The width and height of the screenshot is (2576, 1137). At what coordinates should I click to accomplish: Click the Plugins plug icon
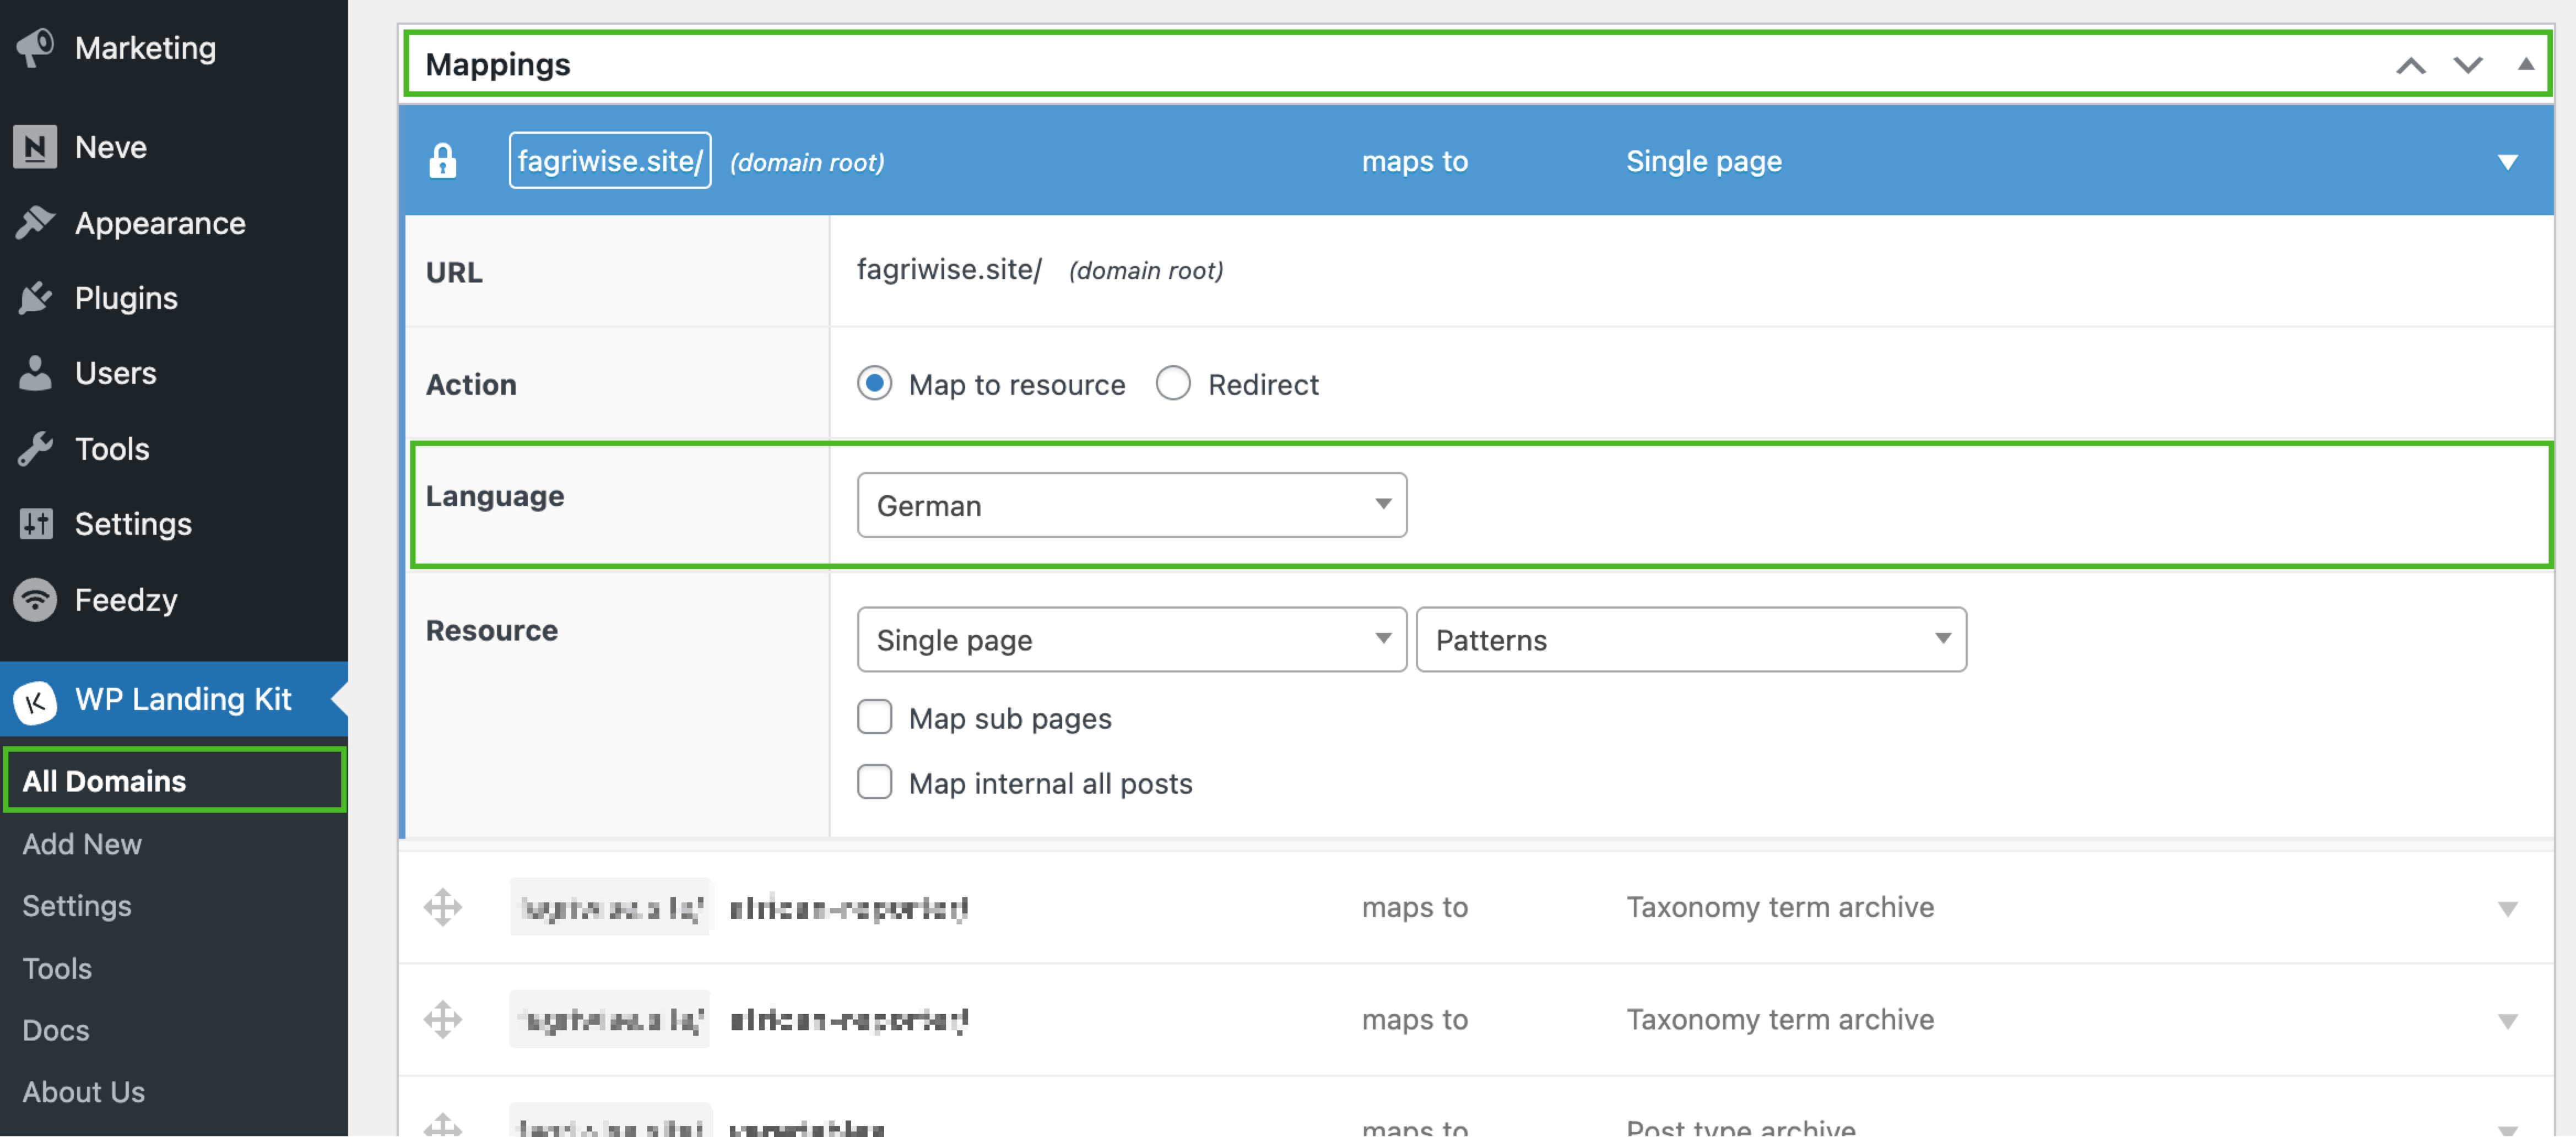[36, 297]
